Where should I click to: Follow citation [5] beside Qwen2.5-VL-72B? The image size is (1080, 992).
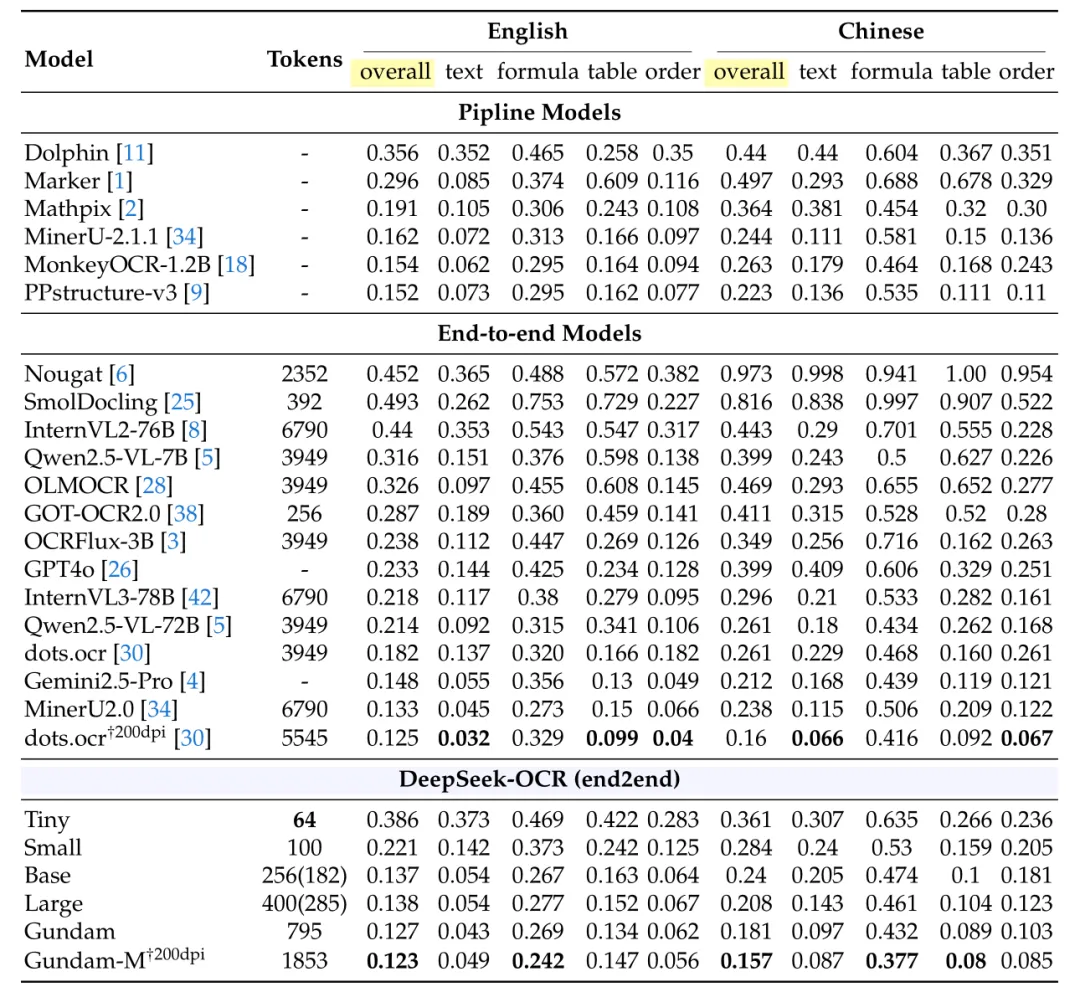219,626
